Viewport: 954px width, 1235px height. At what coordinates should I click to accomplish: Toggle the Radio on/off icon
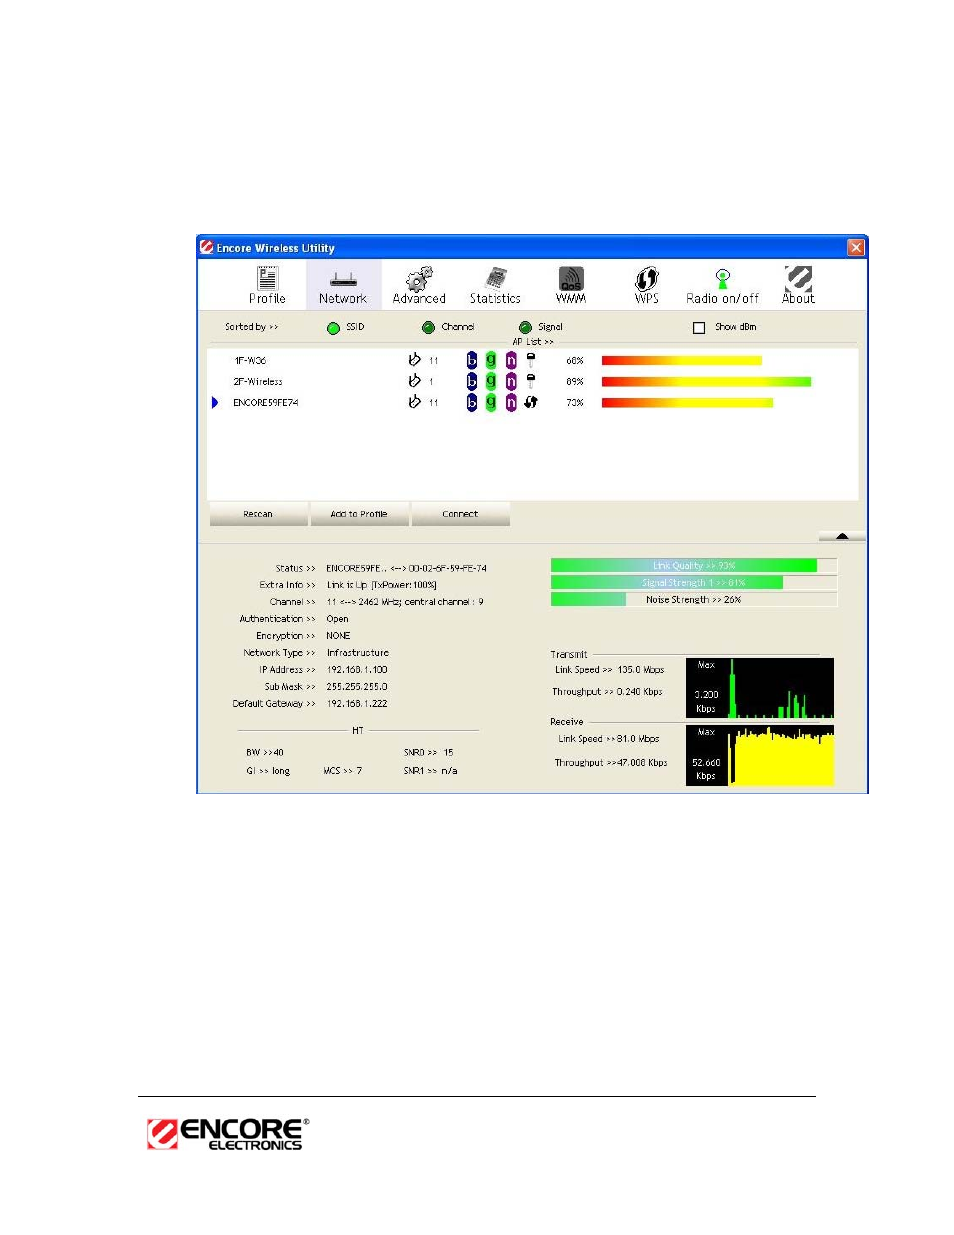click(x=722, y=285)
